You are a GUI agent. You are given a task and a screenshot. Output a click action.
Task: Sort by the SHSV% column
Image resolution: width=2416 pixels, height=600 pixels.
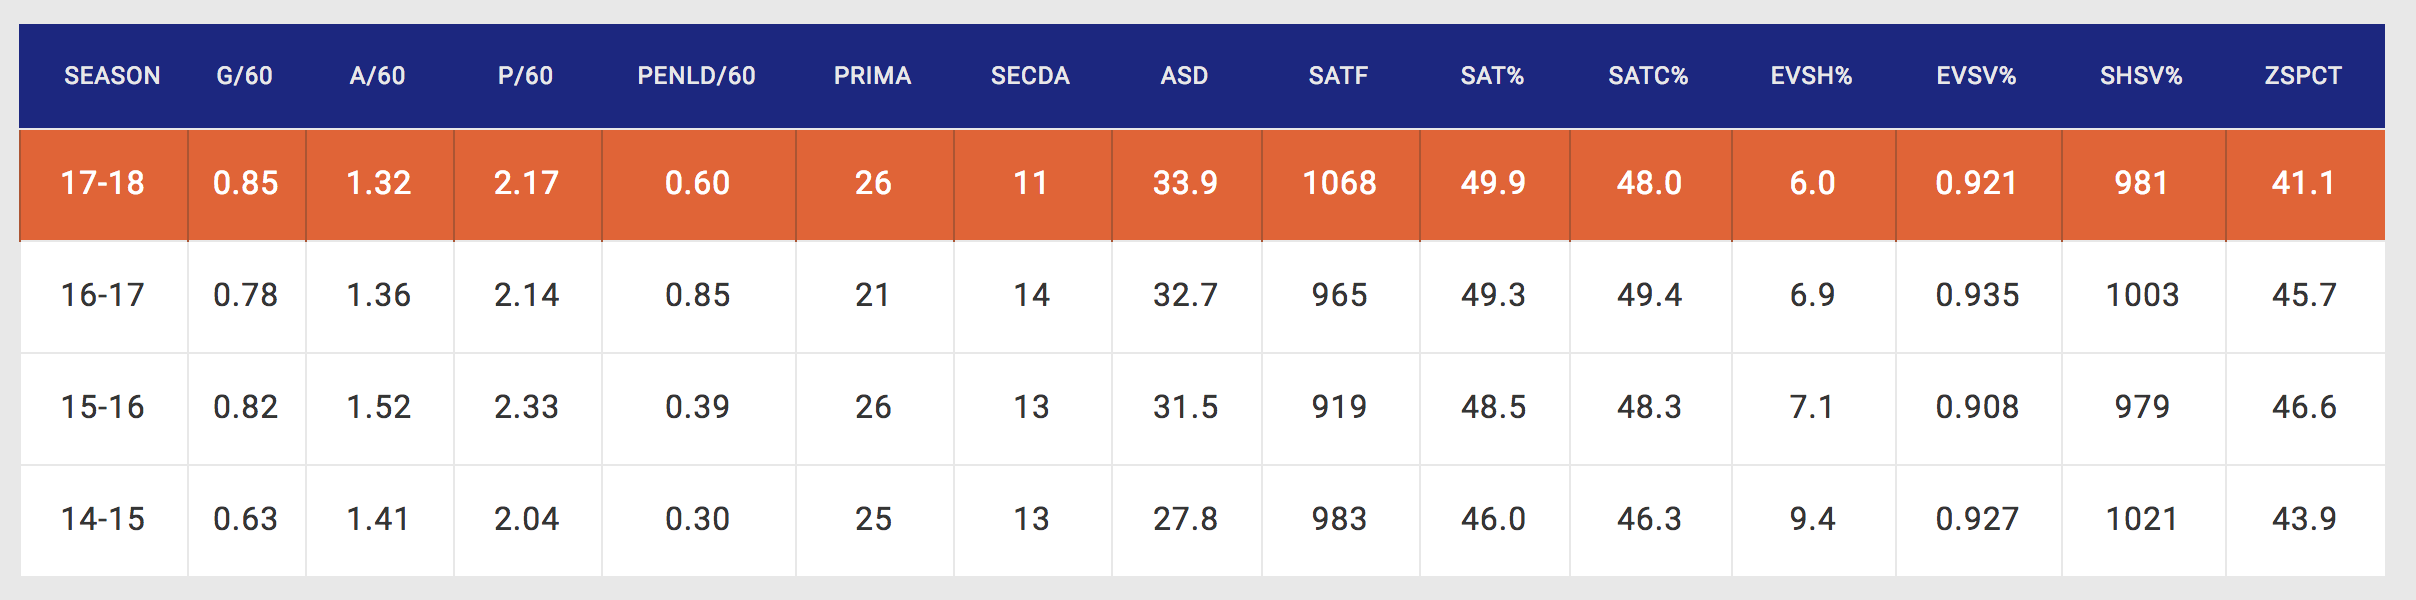[x=2142, y=76]
